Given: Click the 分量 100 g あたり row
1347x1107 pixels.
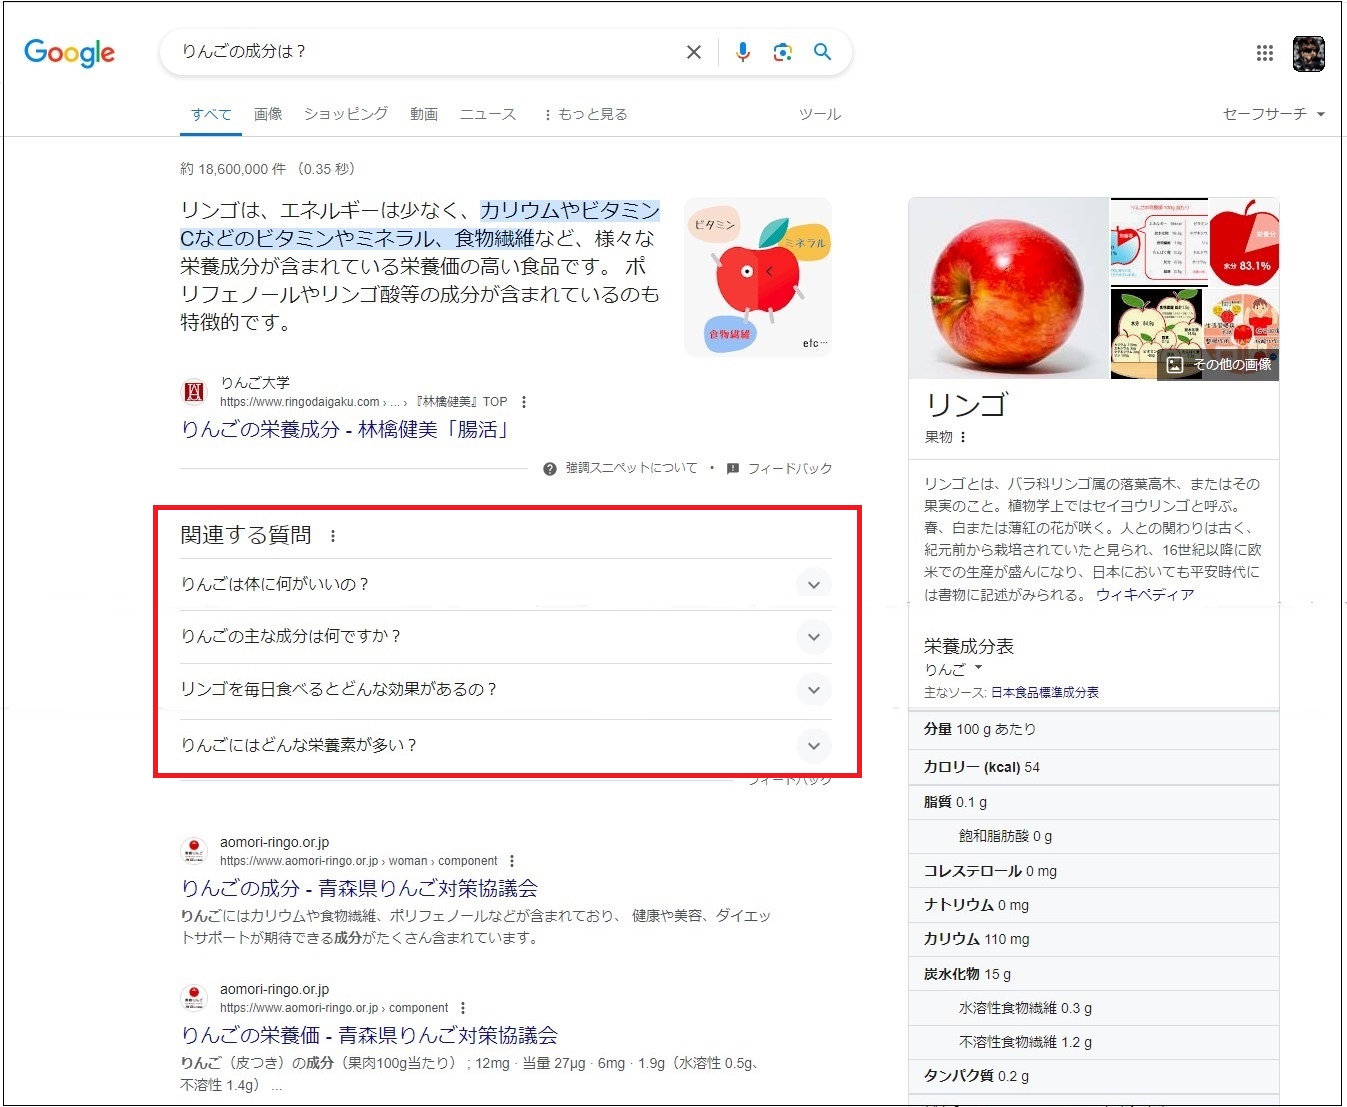Looking at the screenshot, I should click(1094, 729).
